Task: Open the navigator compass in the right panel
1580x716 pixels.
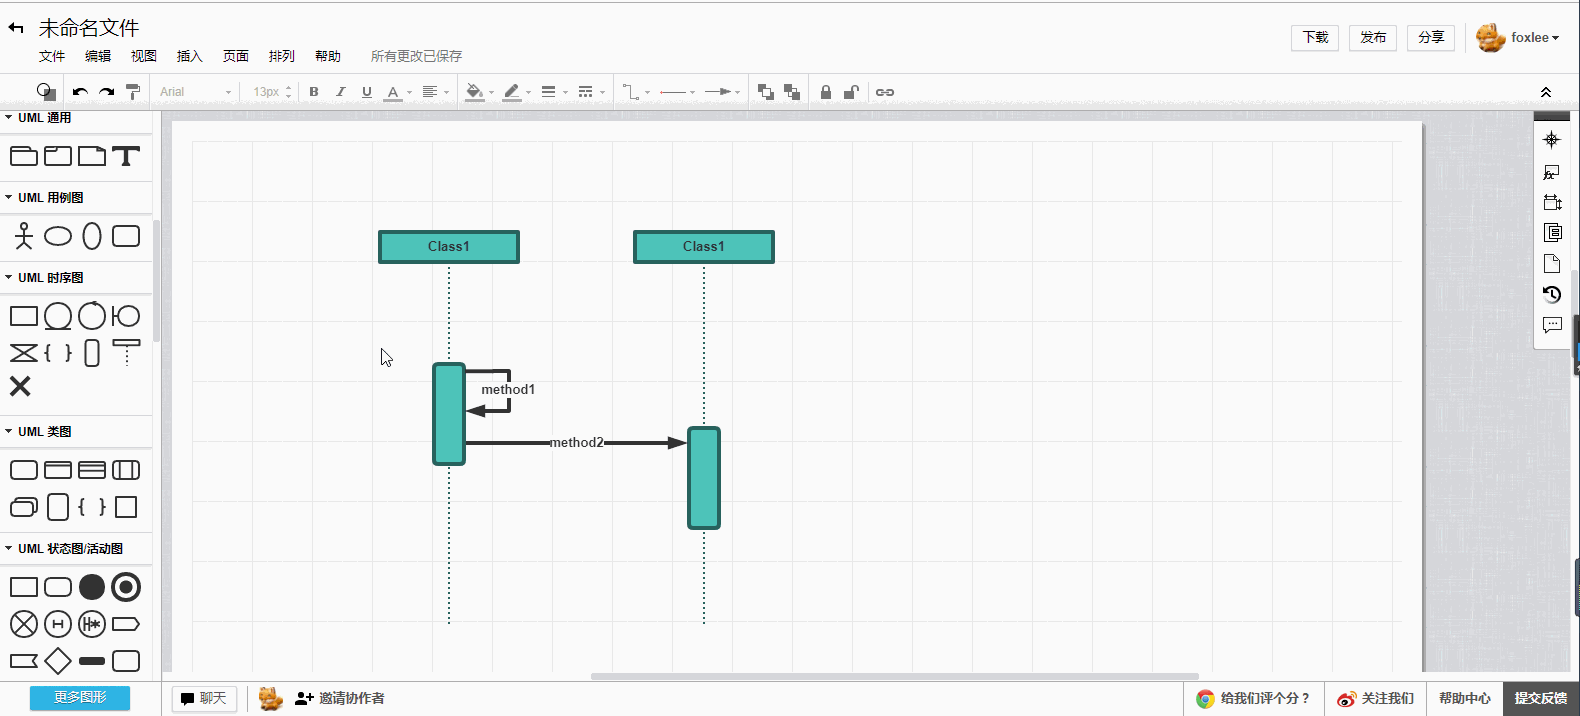Action: click(1552, 140)
